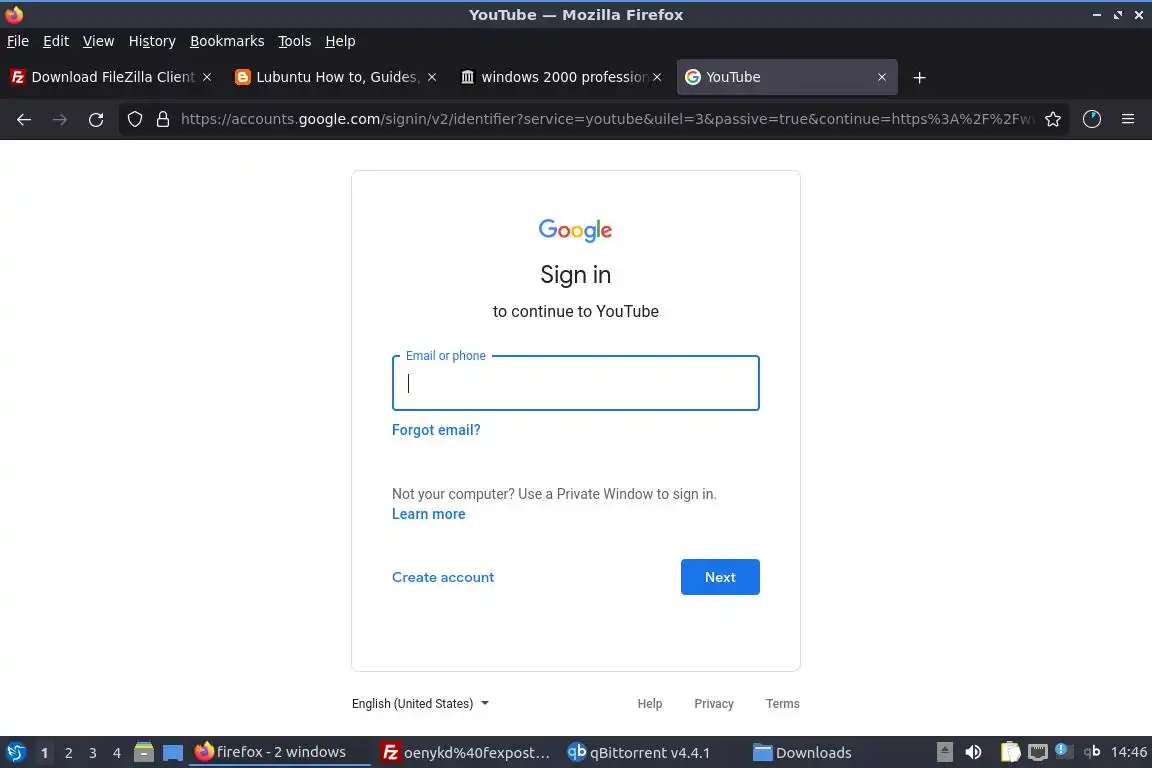
Task: Close the Download FileZilla Client tab
Action: tap(207, 77)
